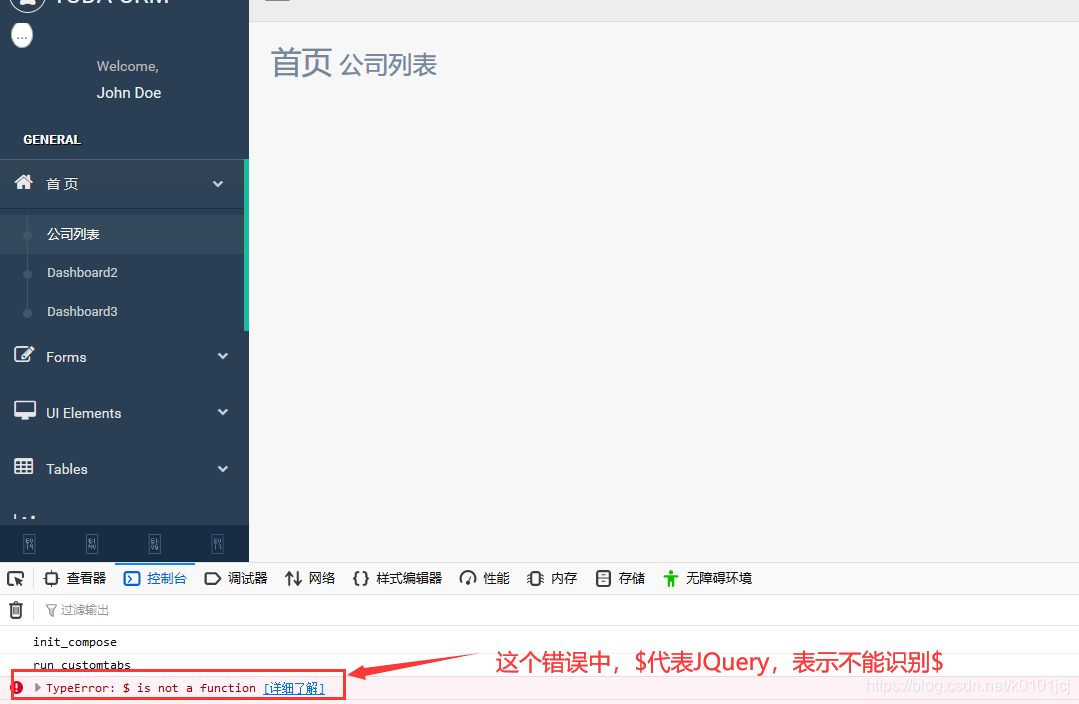Activate the element picker tool in DevTools
This screenshot has width=1079, height=704.
[x=15, y=578]
